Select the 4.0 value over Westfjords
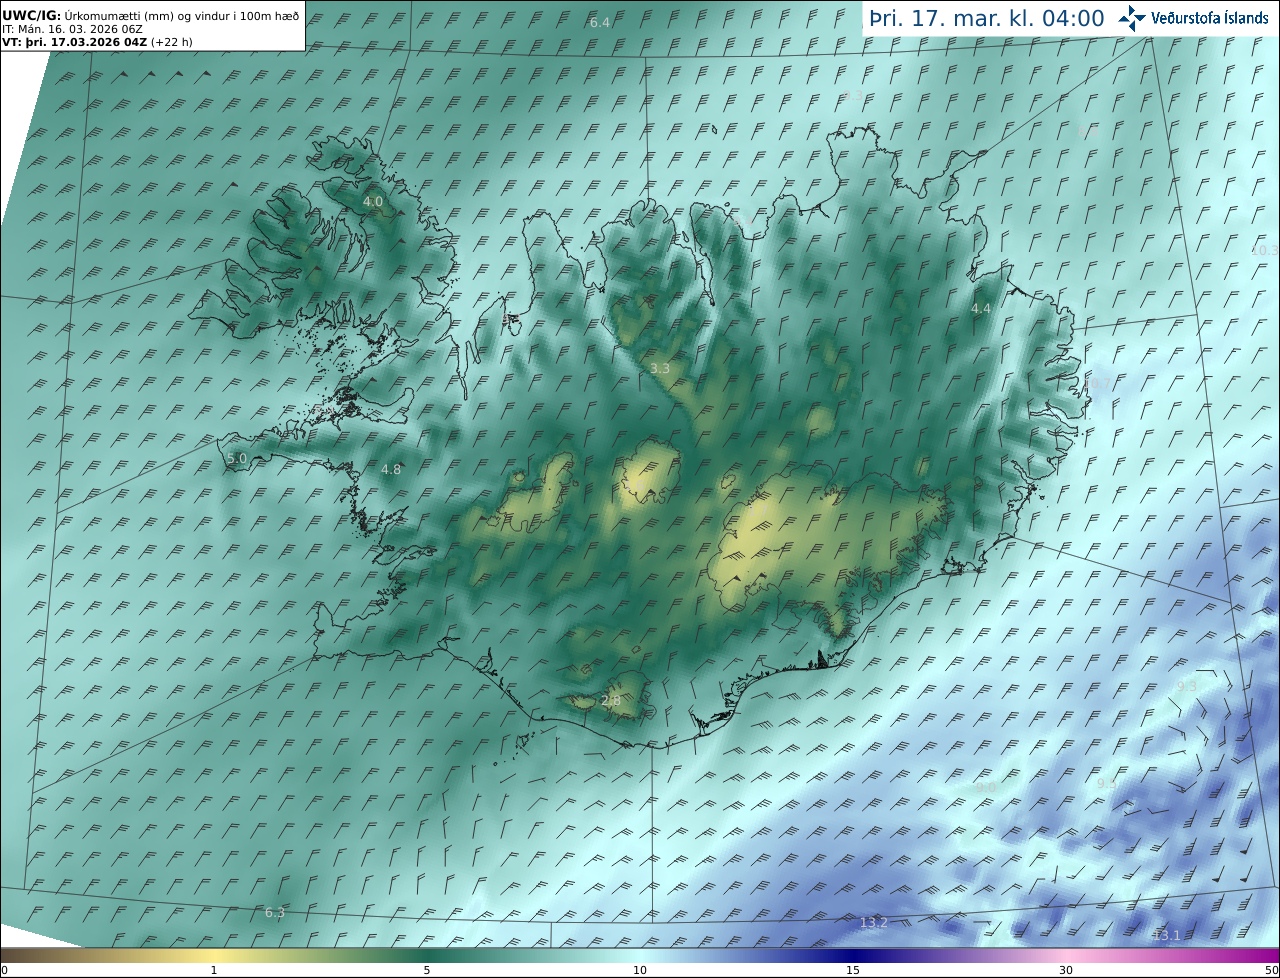The height and width of the screenshot is (978, 1280). click(x=373, y=202)
